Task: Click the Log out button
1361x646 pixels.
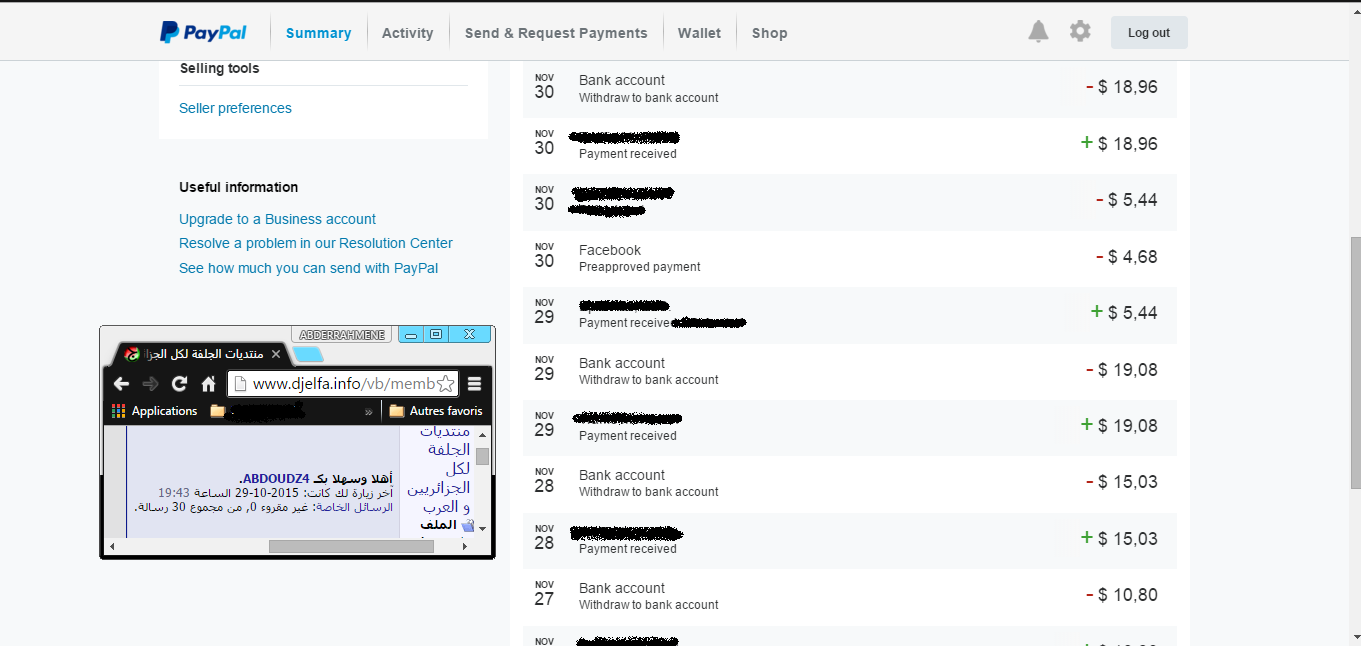Action: click(1149, 33)
